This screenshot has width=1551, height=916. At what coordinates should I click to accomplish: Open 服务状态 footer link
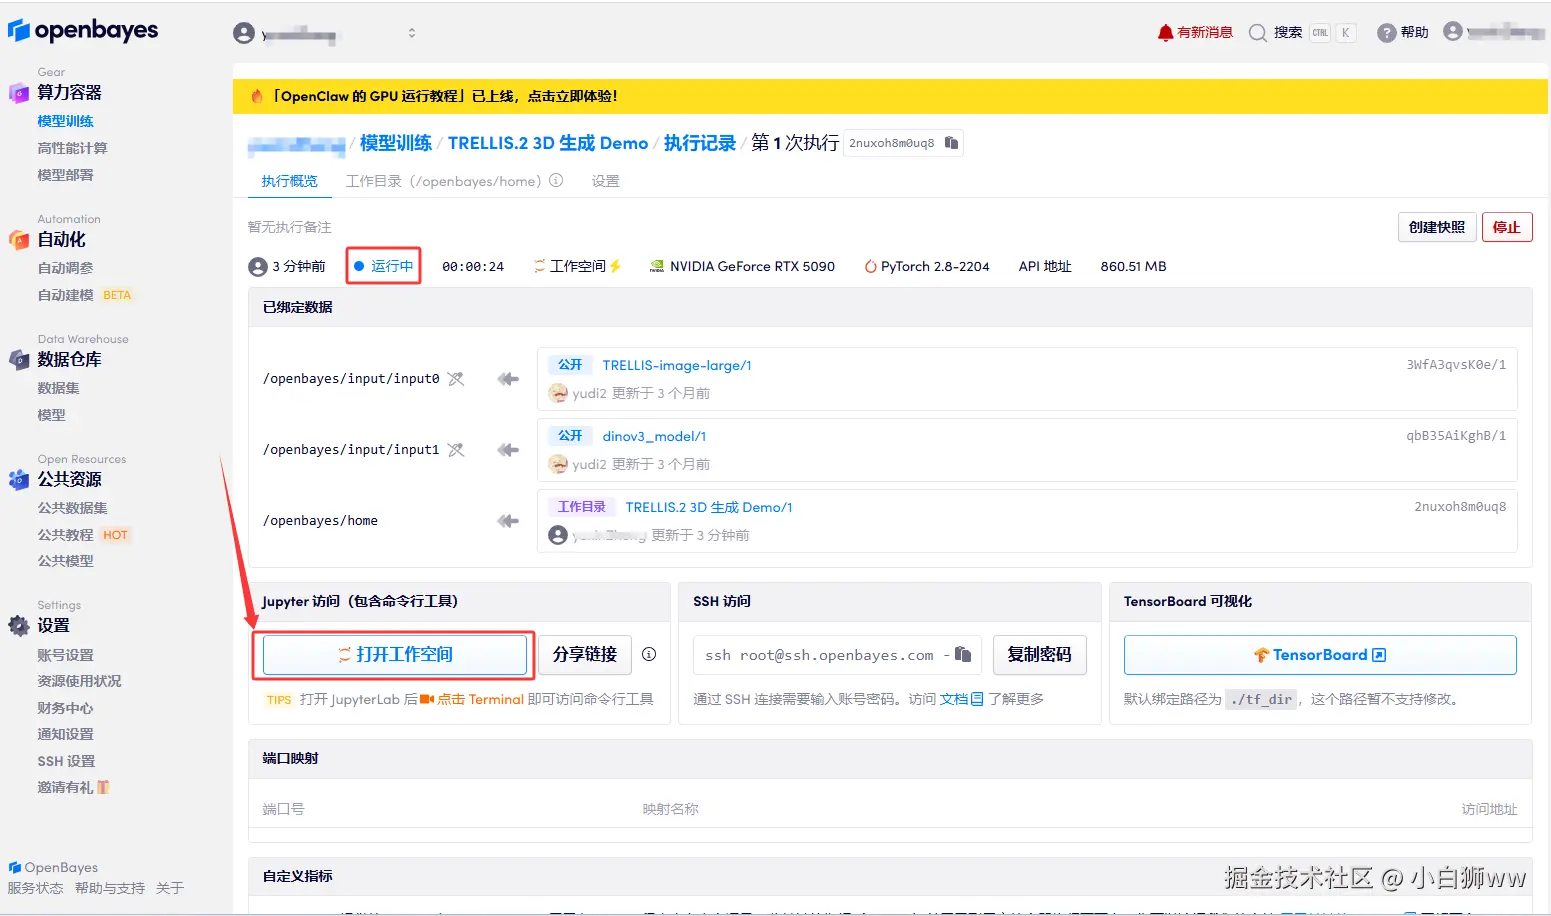35,888
